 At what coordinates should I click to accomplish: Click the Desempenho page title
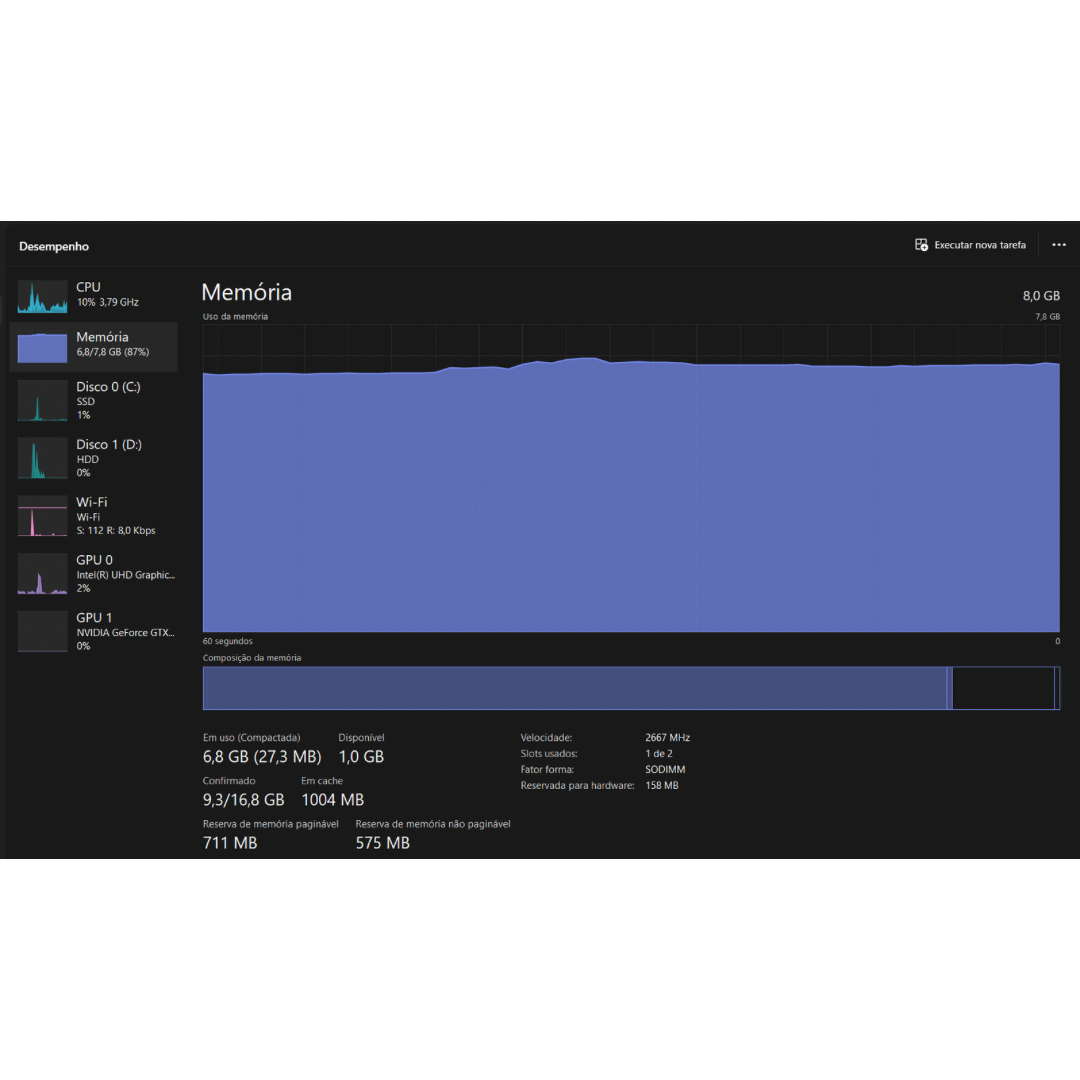(x=54, y=246)
